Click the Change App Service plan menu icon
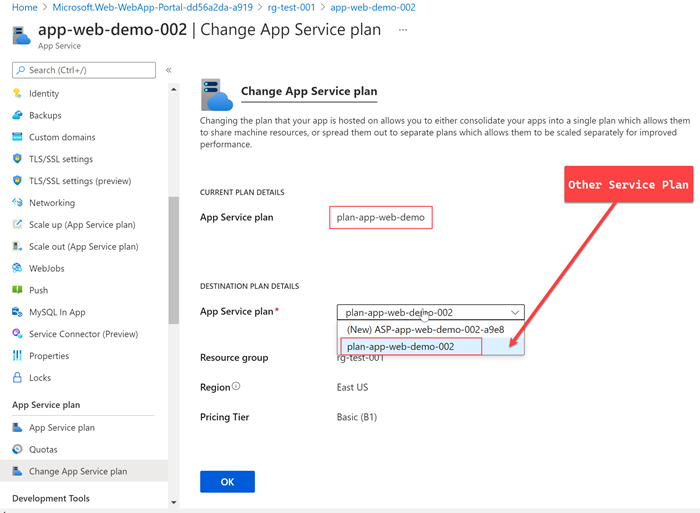This screenshot has width=700, height=513. click(x=17, y=471)
